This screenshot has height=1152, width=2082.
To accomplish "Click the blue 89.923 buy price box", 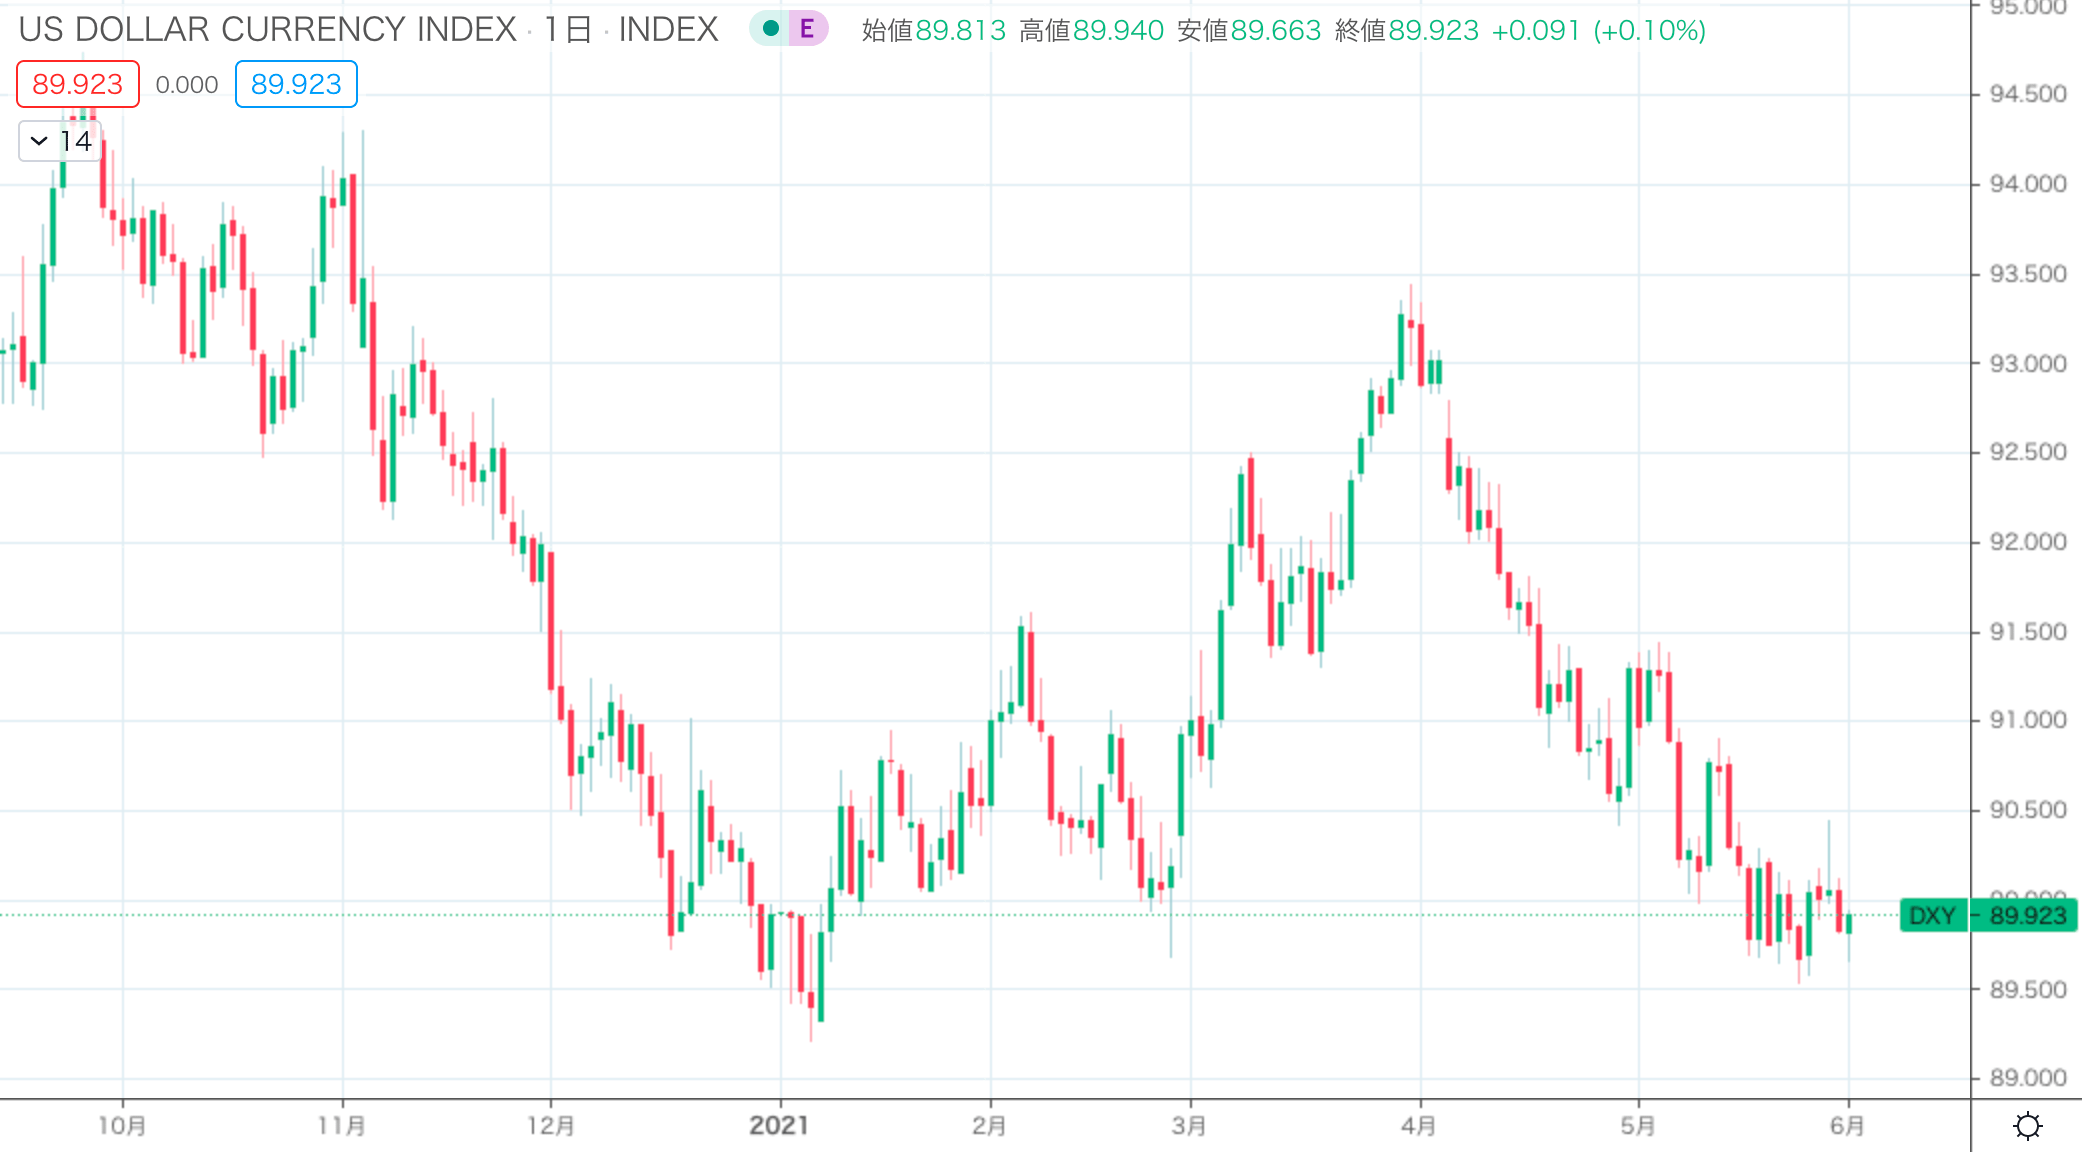I will (x=296, y=84).
